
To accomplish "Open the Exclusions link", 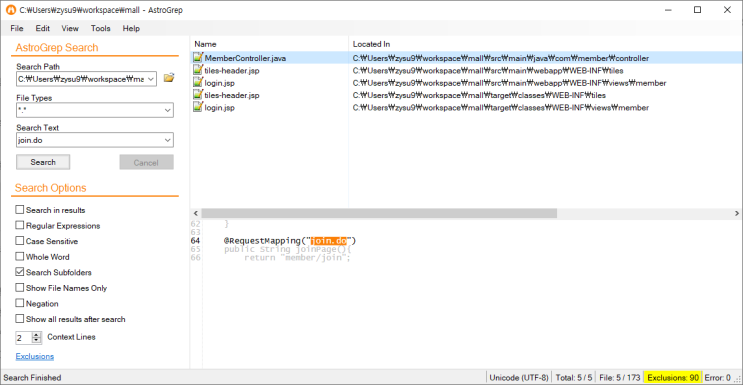I will coord(35,356).
